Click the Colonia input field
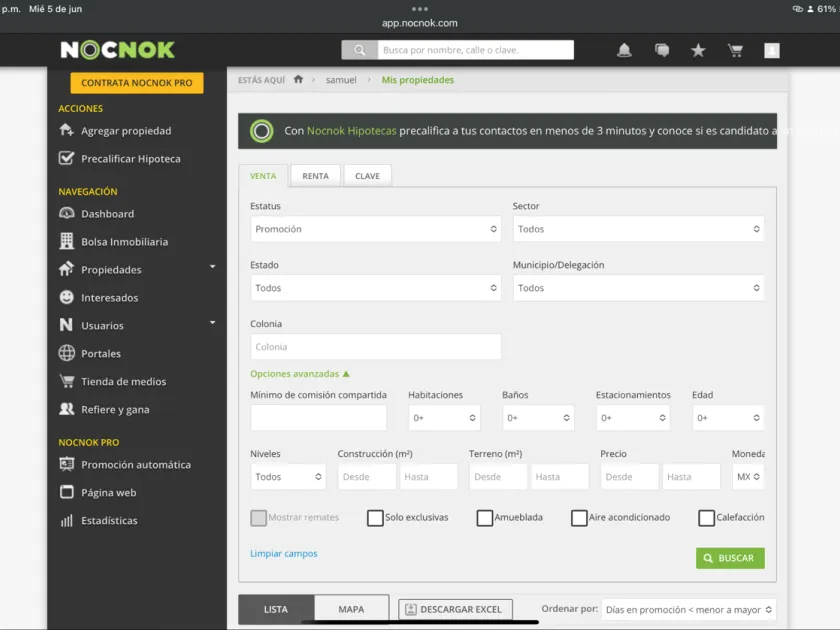This screenshot has width=840, height=630. (x=376, y=347)
